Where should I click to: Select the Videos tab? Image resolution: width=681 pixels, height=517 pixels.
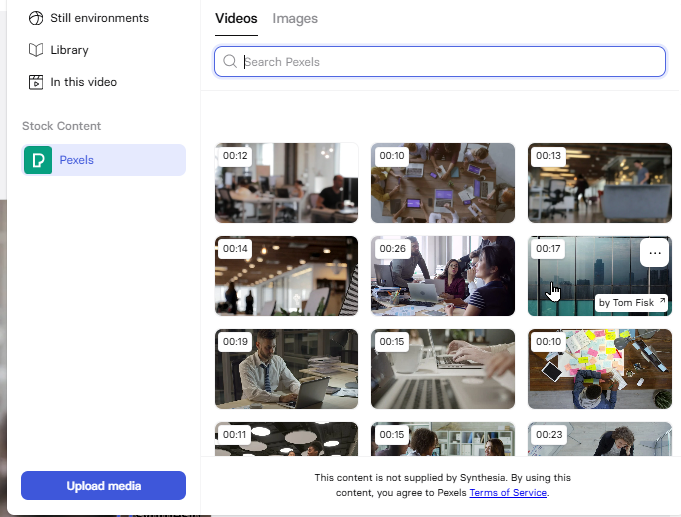236,19
